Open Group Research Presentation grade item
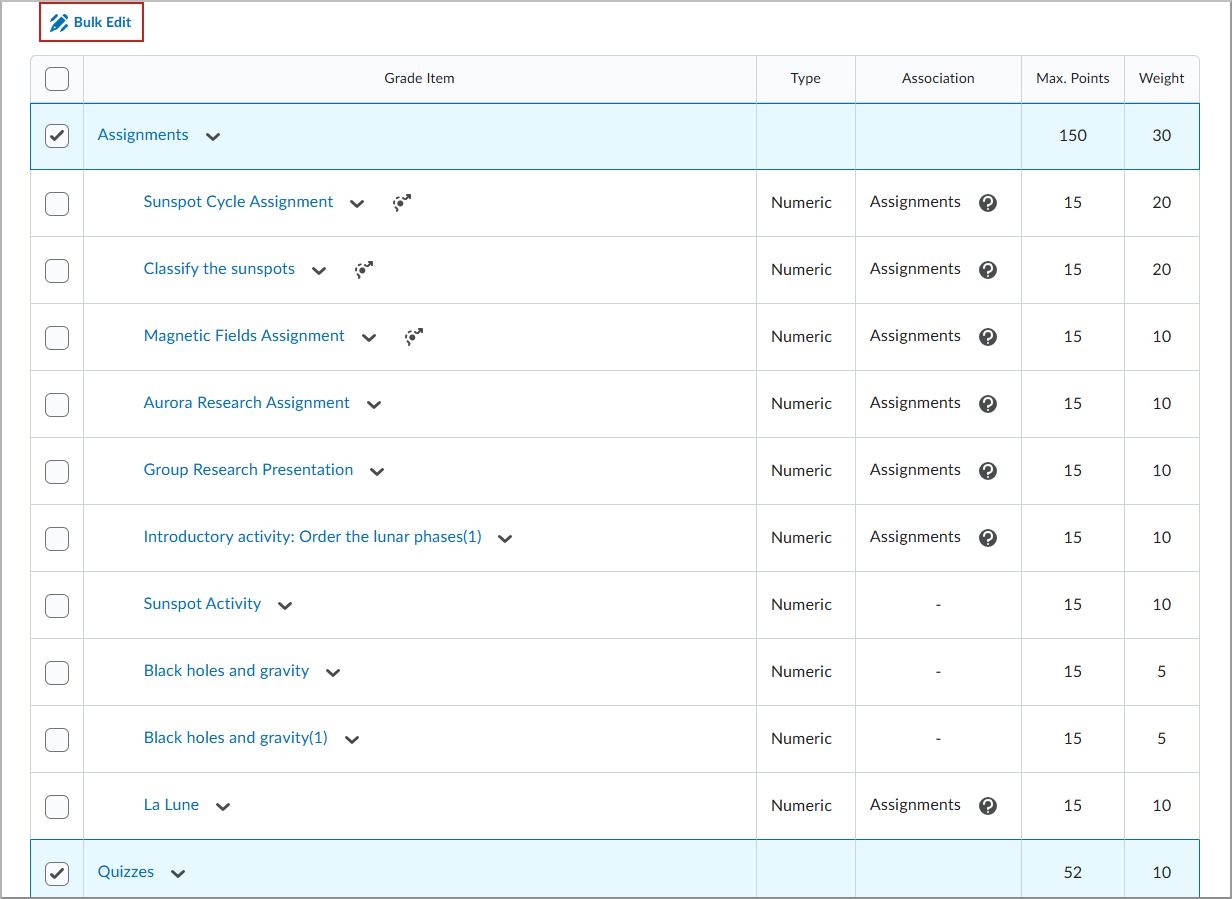The image size is (1232, 899). click(x=248, y=470)
